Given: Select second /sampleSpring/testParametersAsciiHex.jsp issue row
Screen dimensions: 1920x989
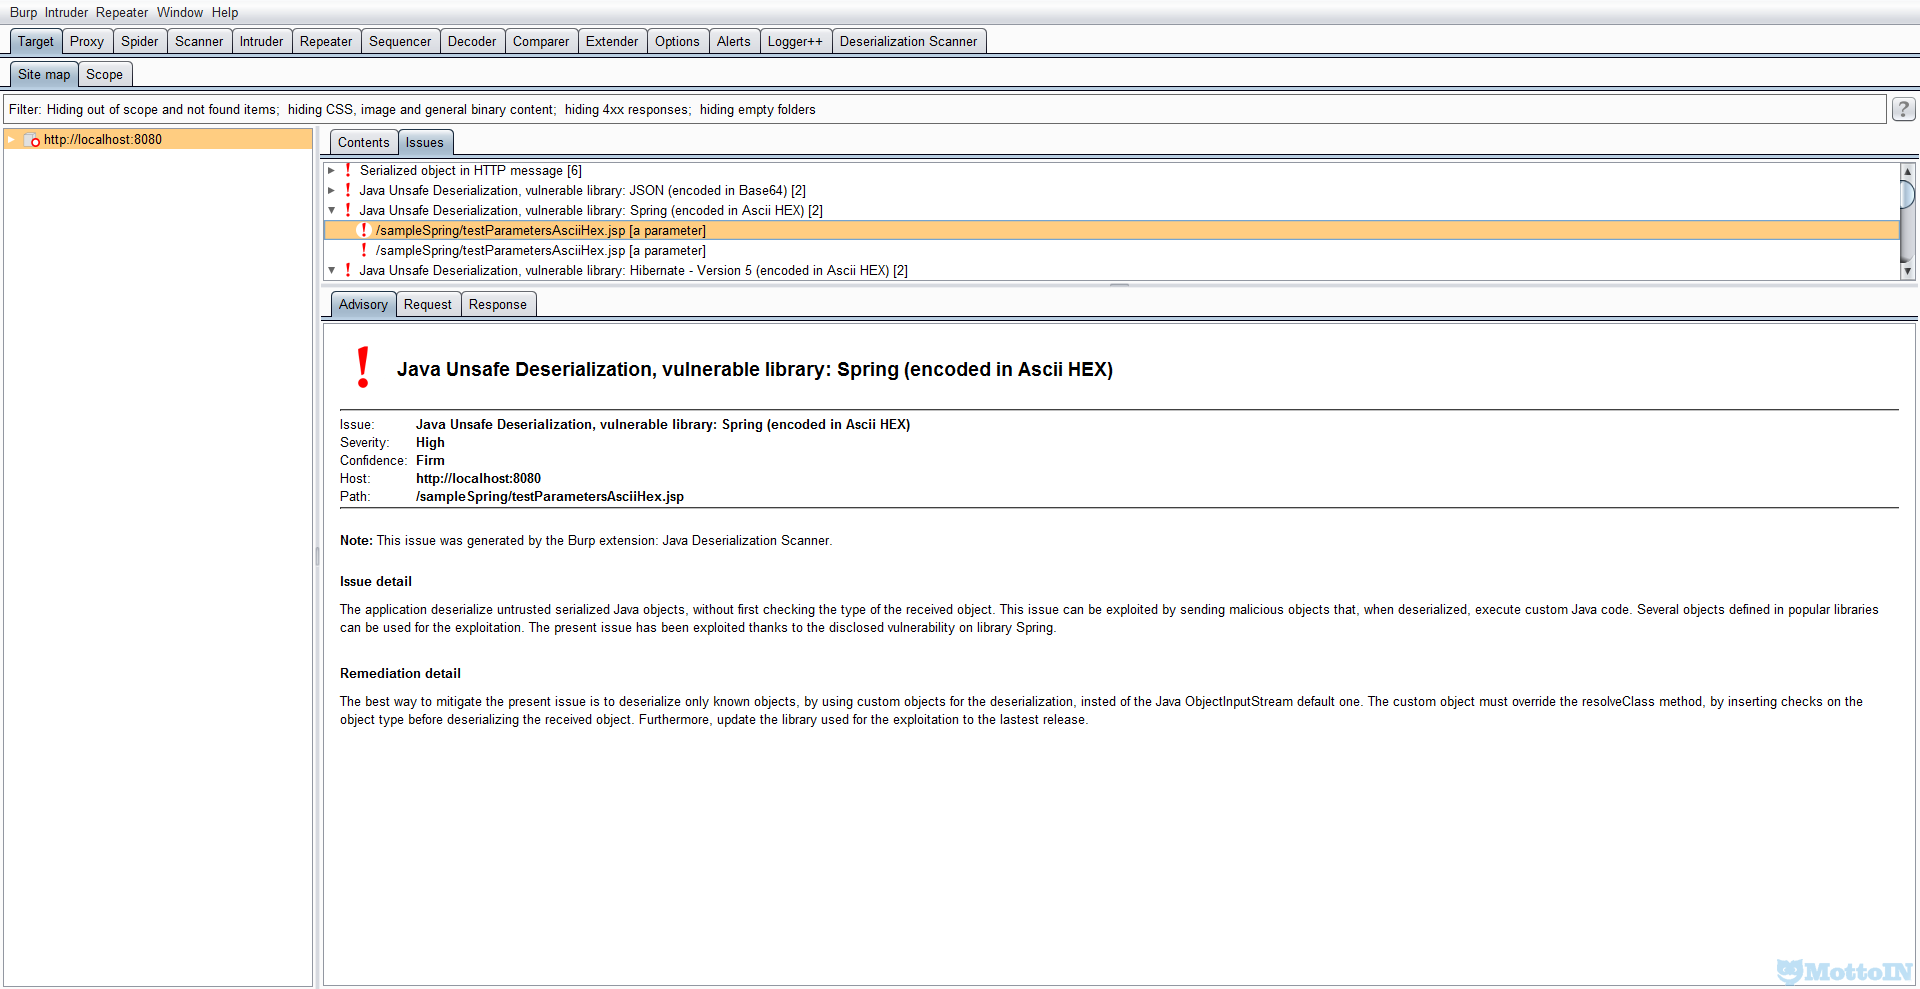Looking at the screenshot, I should coord(1111,250).
